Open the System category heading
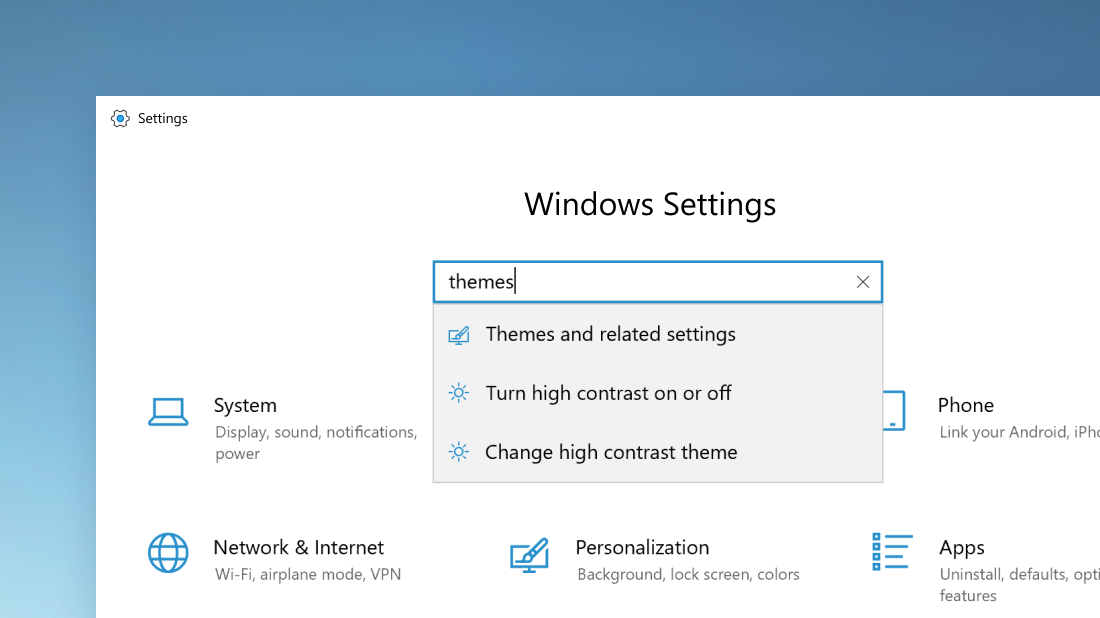The height and width of the screenshot is (618, 1100). (245, 405)
